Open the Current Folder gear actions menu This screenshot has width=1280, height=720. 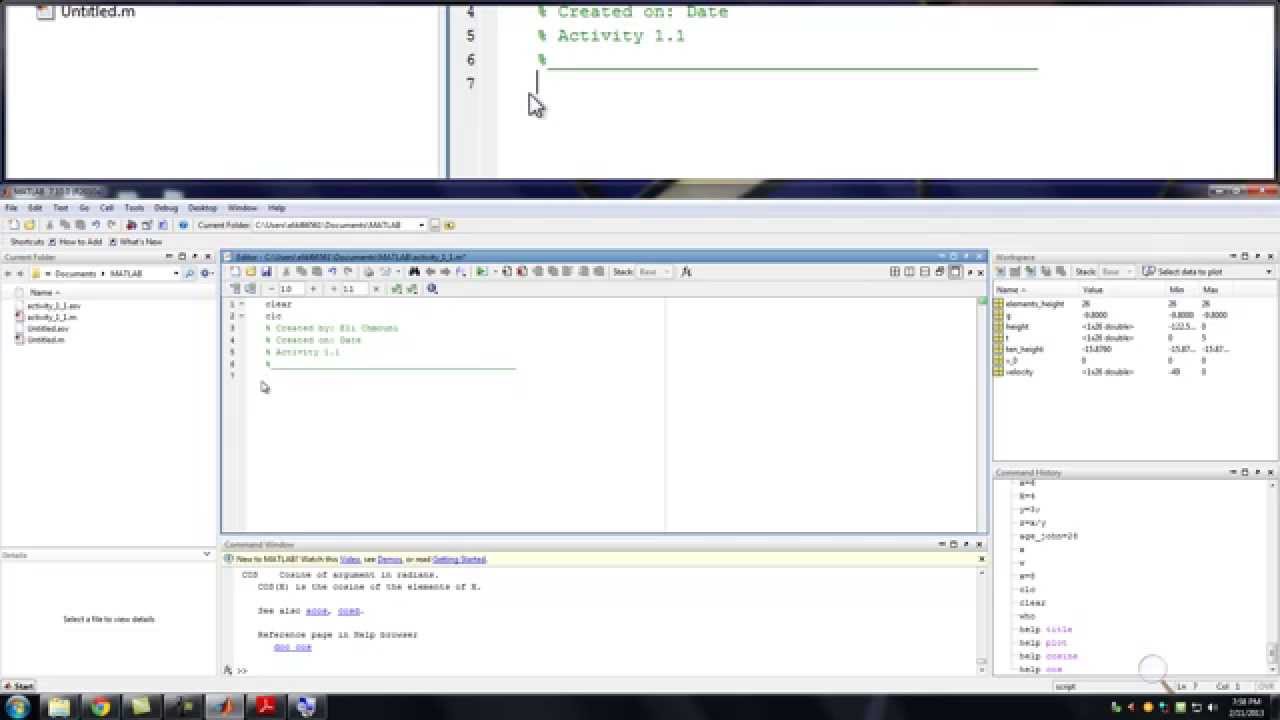(206, 273)
